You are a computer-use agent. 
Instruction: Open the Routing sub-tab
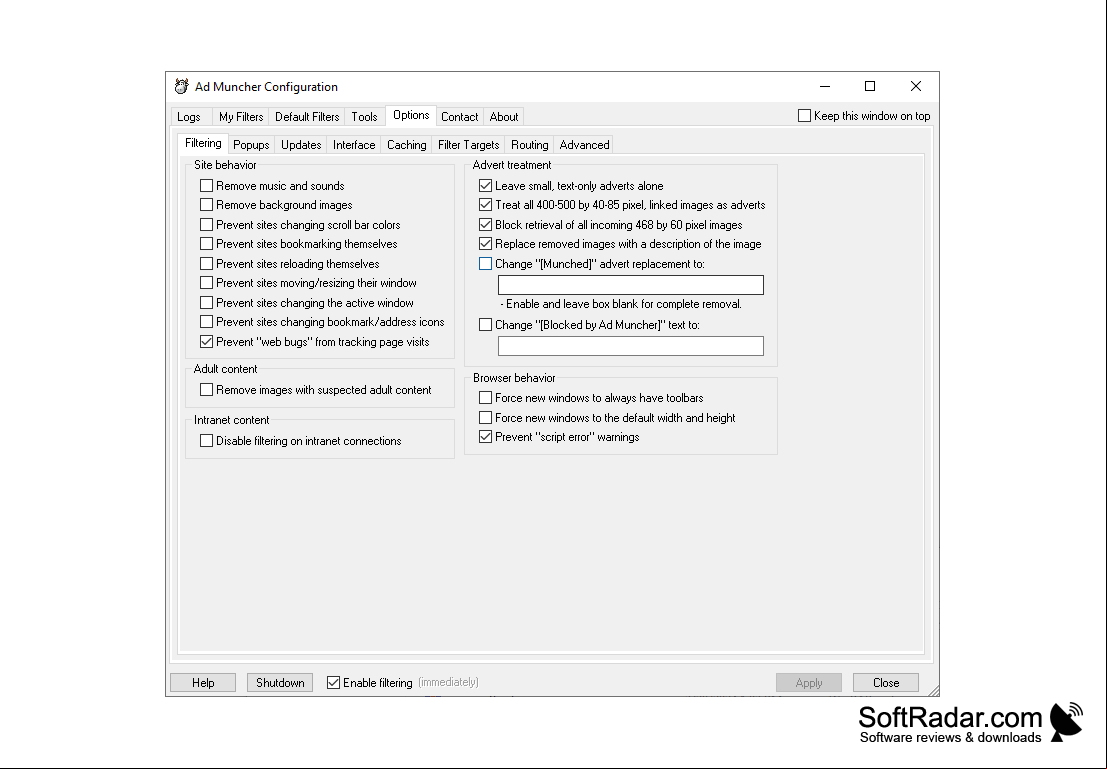[x=529, y=145]
